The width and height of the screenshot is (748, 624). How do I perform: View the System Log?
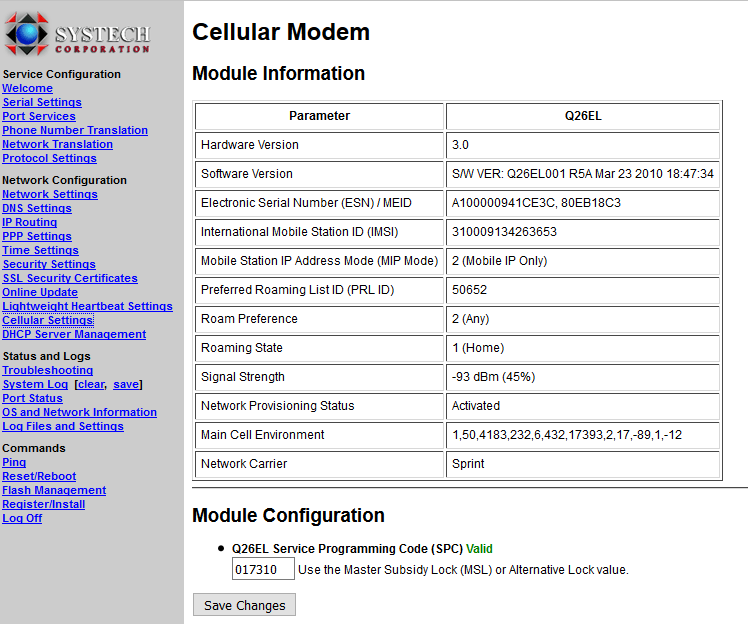coord(35,384)
